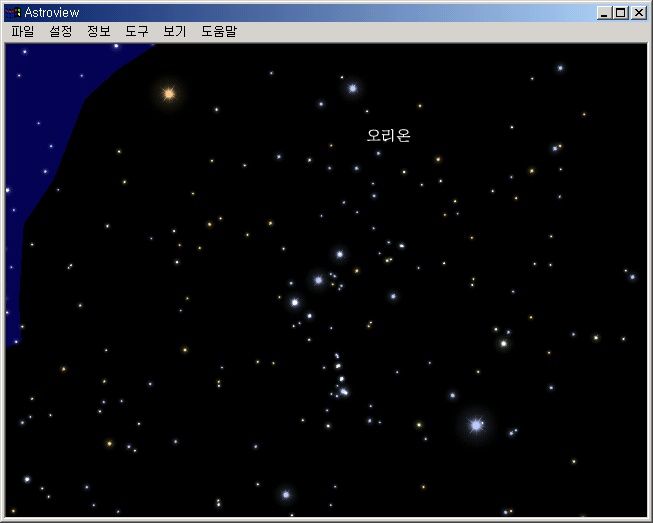This screenshot has width=653, height=523.
Task: Open the 보기 menu
Action: point(175,31)
